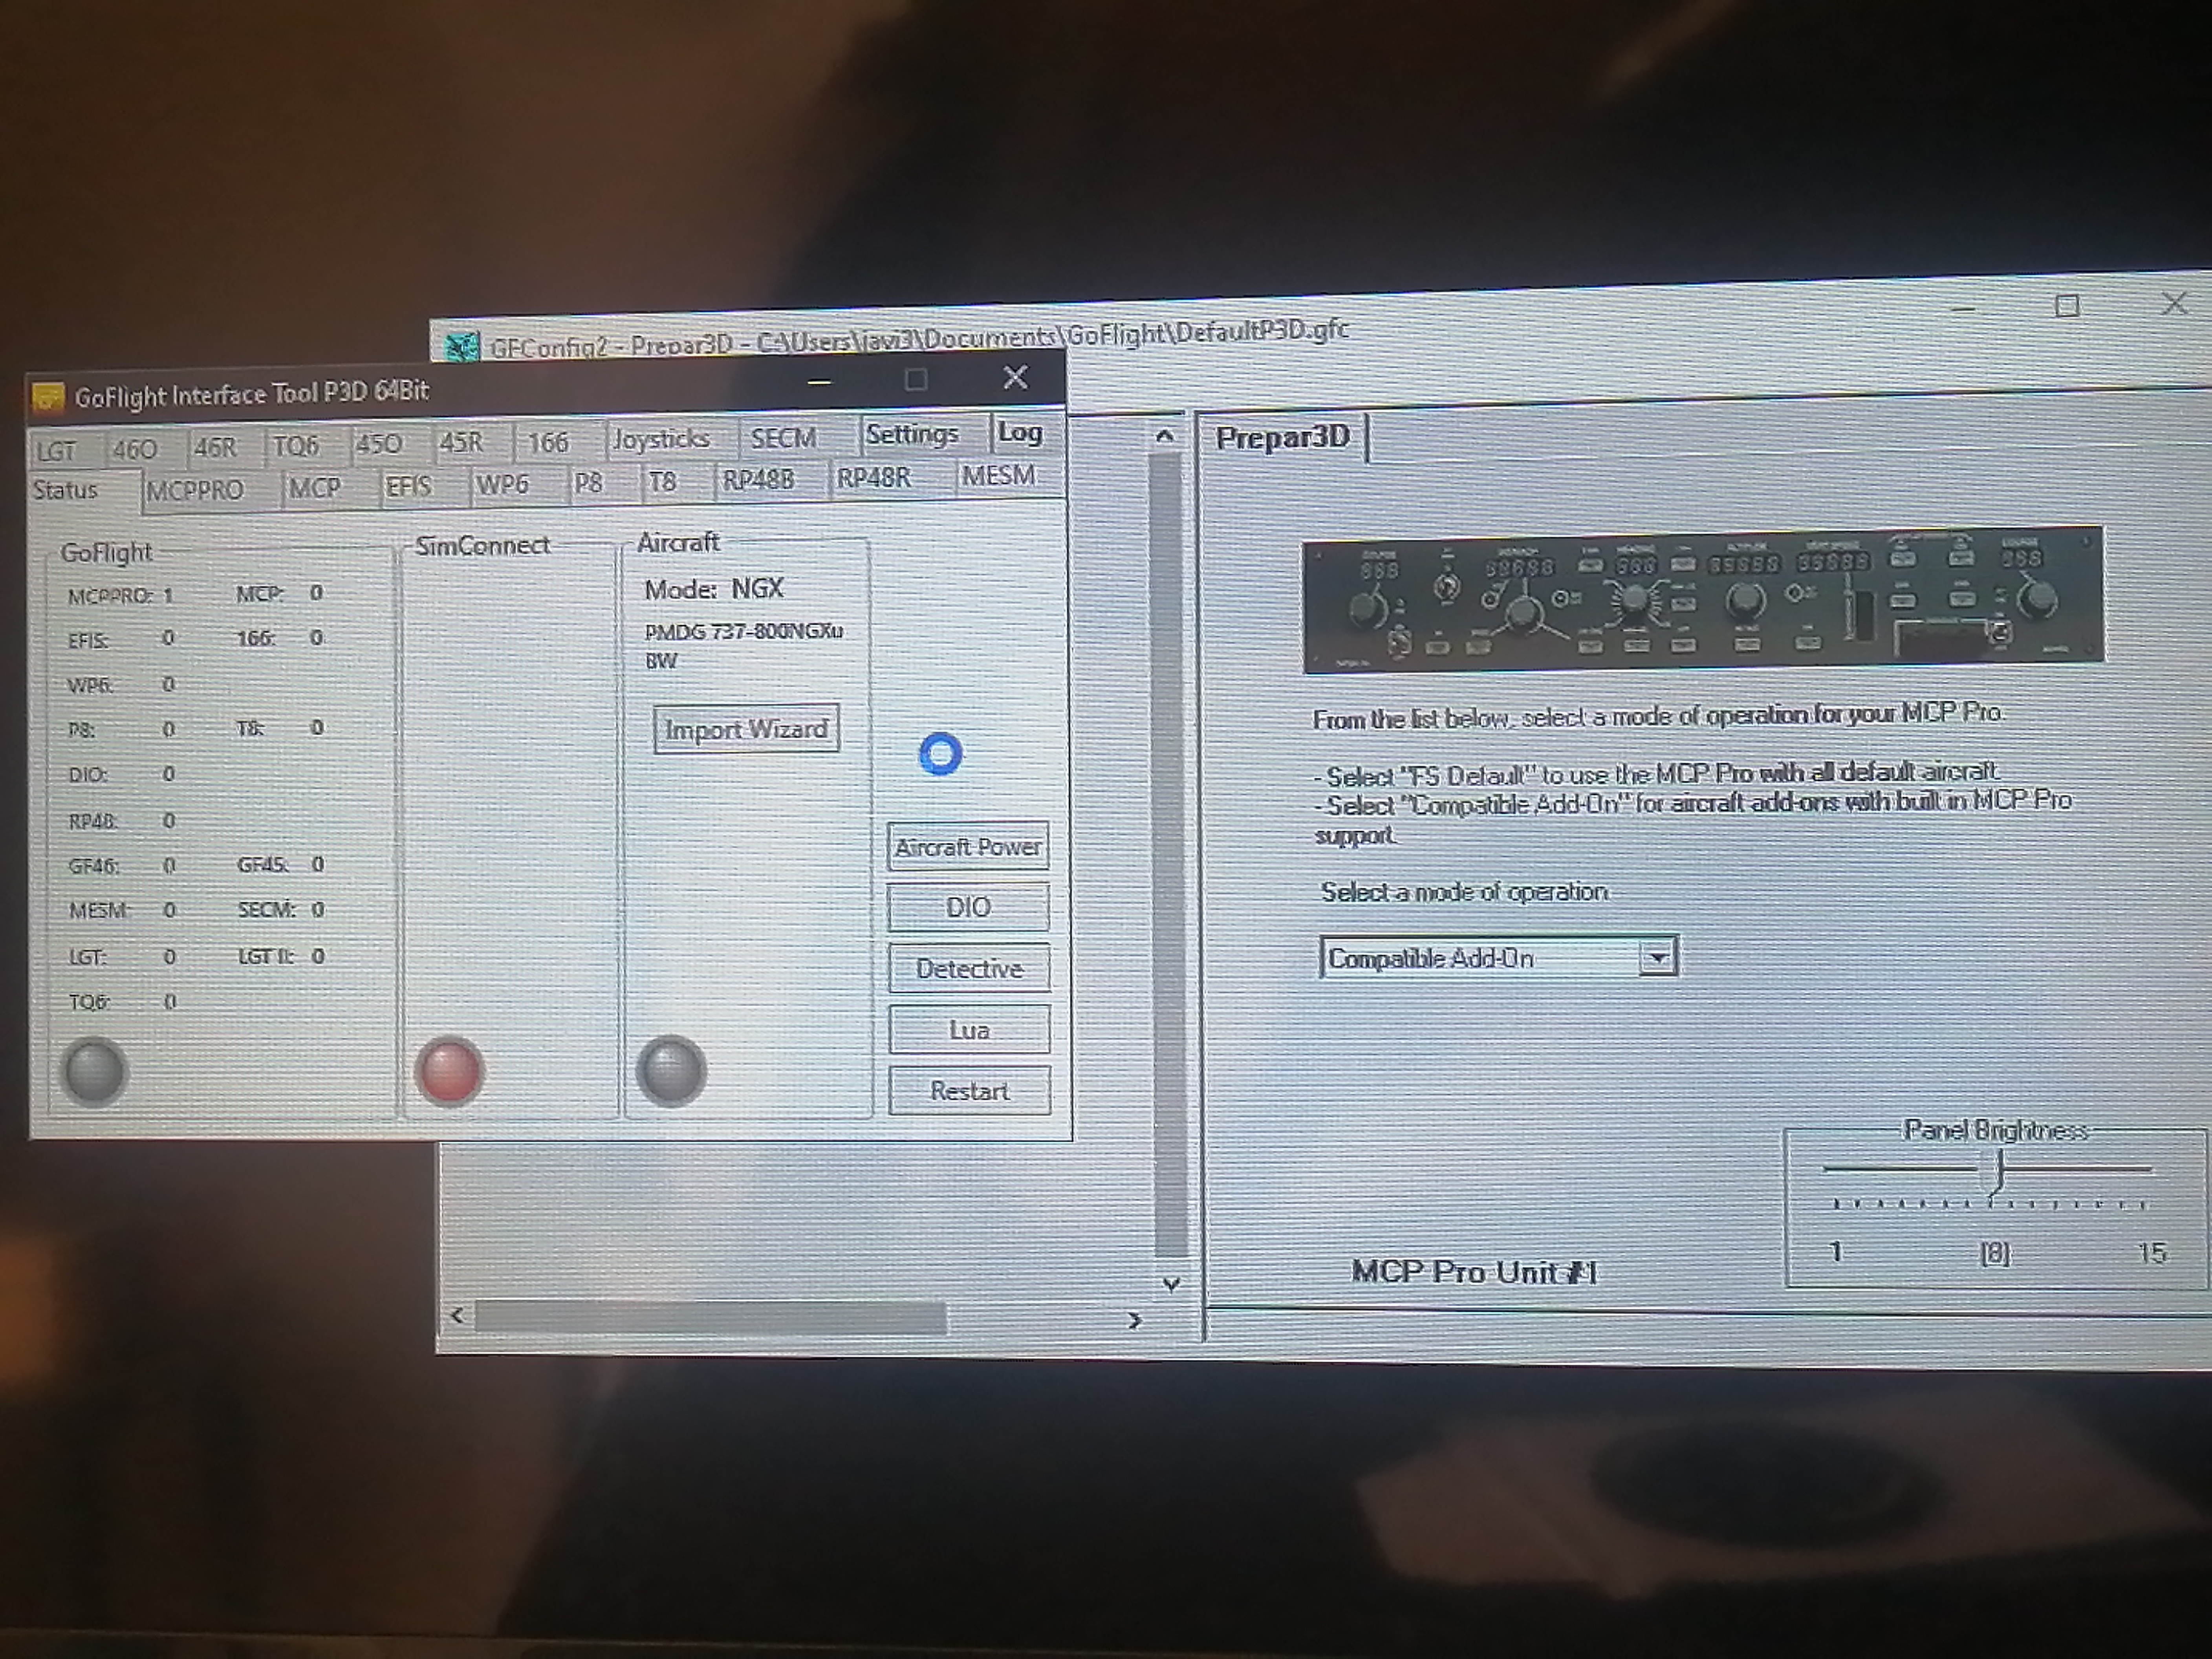Viewport: 2212px width, 1659px height.
Task: Click the 'MCP Pro Unit #1' label
Action: coord(1475,1272)
